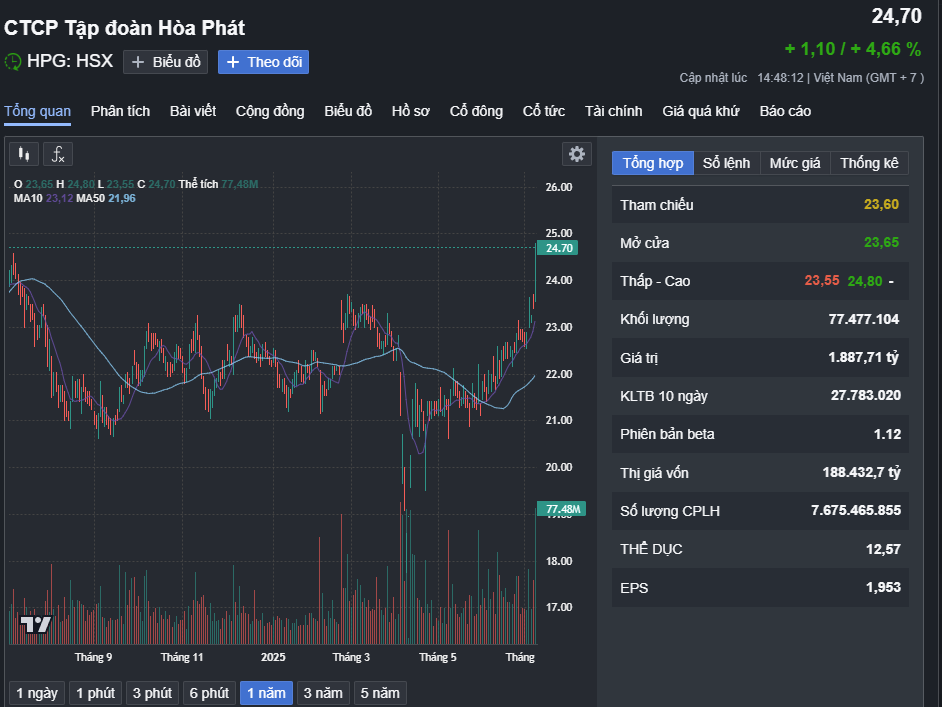This screenshot has height=707, width=942.
Task: Click the Phiên bản beta value 1.12
Action: click(887, 434)
